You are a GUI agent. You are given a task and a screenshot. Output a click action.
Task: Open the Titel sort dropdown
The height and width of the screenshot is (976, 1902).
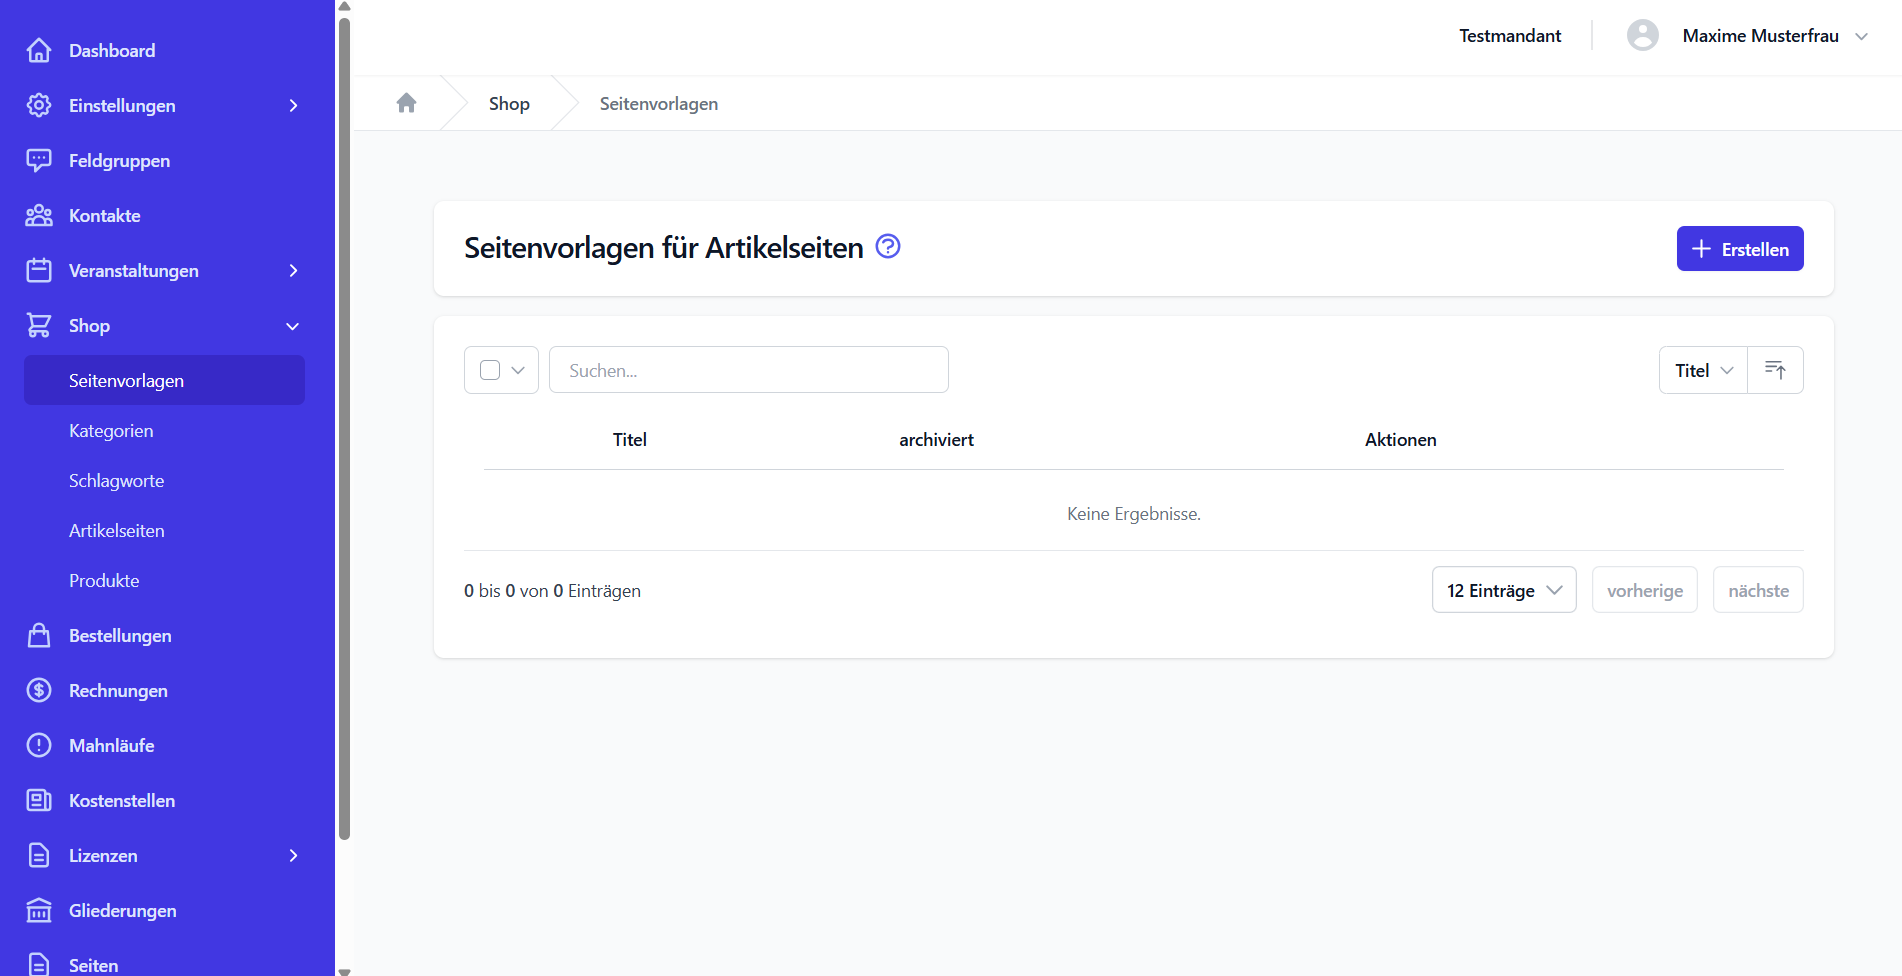pyautogui.click(x=1703, y=370)
